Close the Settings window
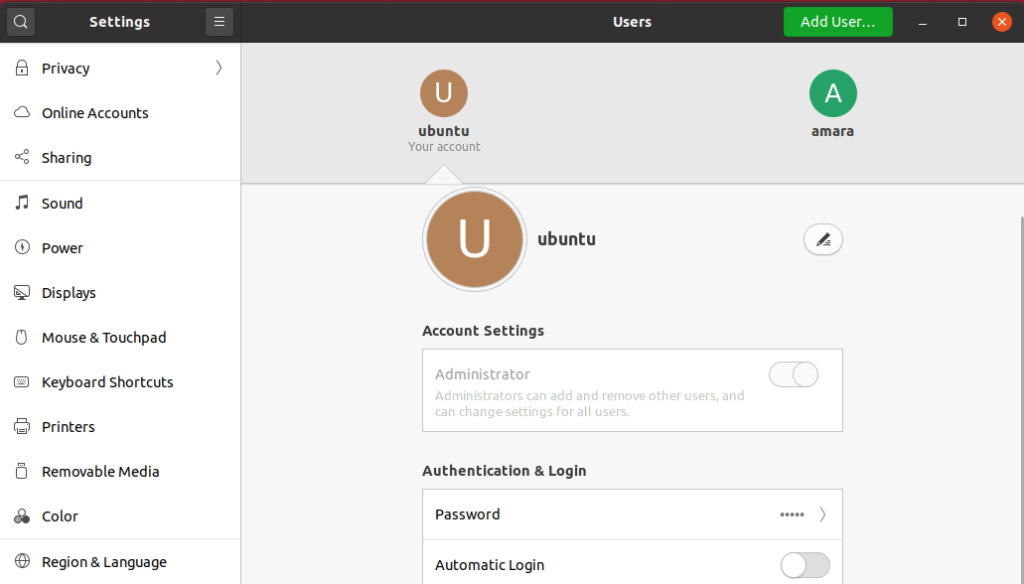The height and width of the screenshot is (584, 1024). [1002, 22]
